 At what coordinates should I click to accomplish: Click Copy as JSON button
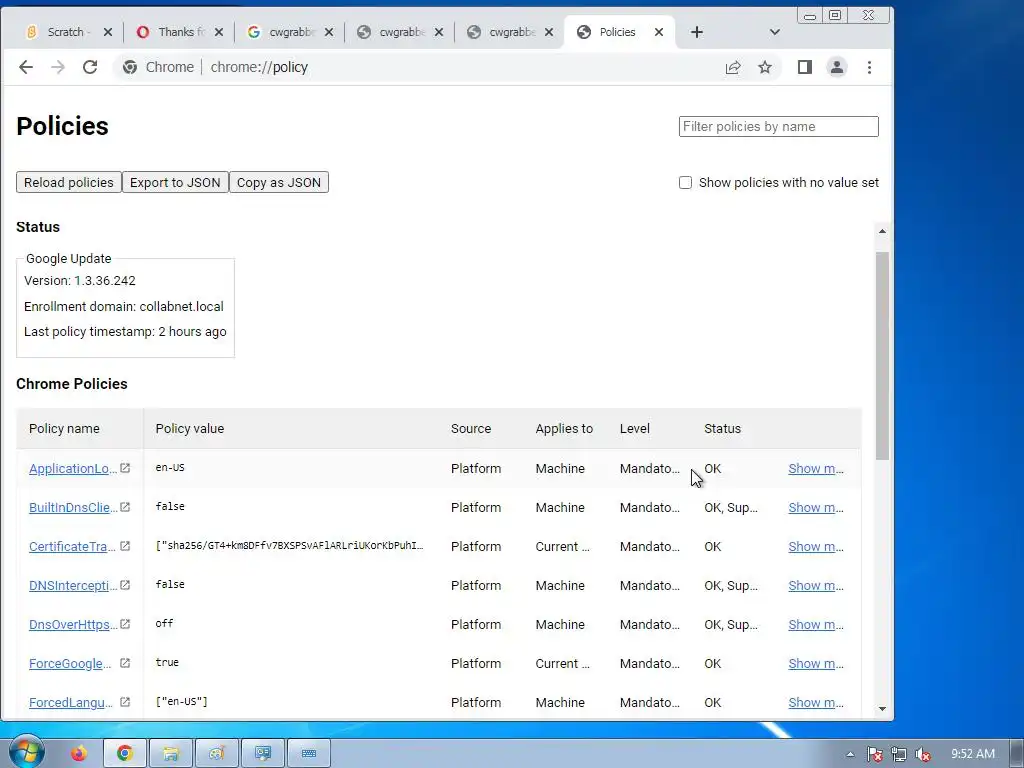[x=279, y=182]
